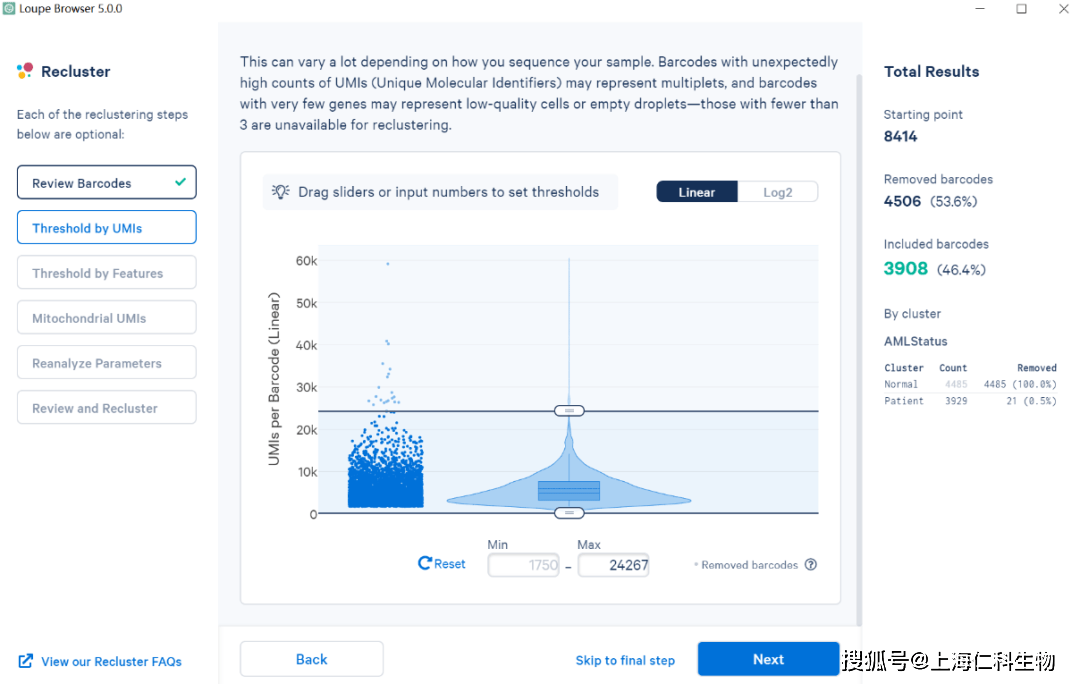The image size is (1080, 684).
Task: Click the lightbulb hint icon
Action: [x=281, y=192]
